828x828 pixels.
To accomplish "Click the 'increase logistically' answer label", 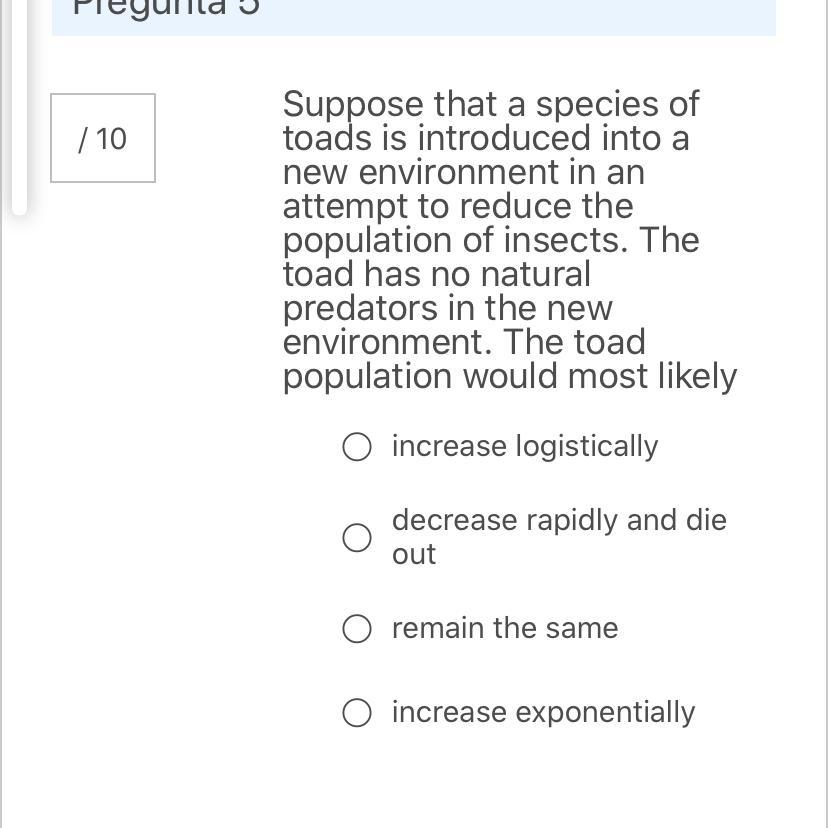I will click(525, 447).
